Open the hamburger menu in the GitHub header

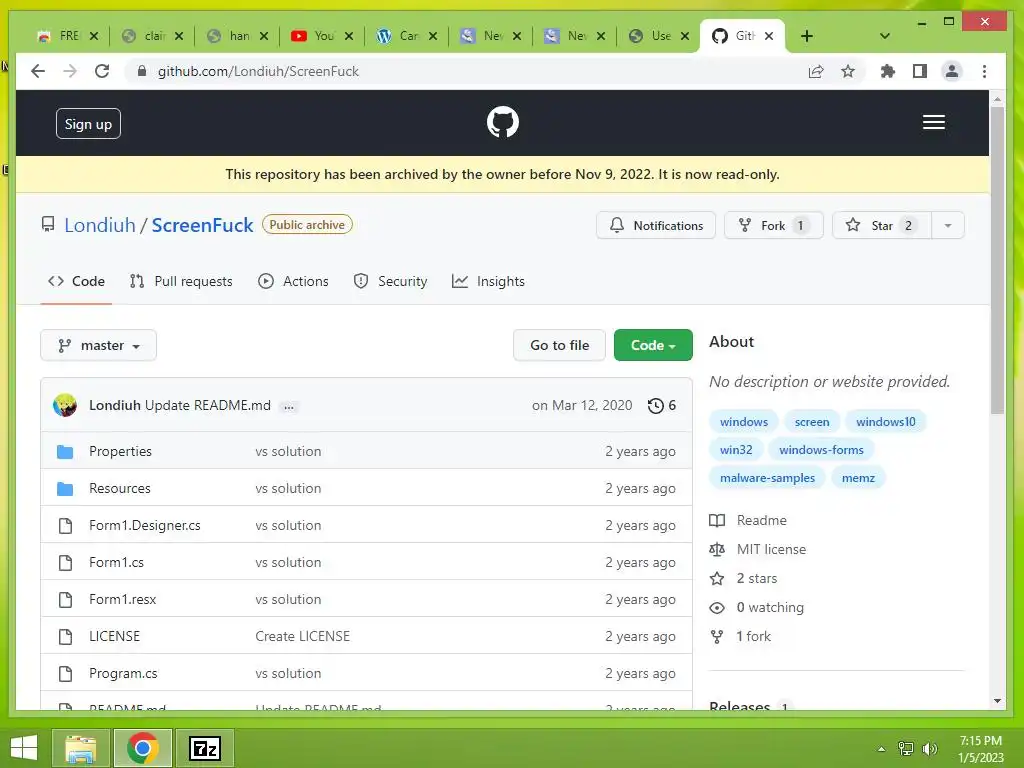coord(933,122)
